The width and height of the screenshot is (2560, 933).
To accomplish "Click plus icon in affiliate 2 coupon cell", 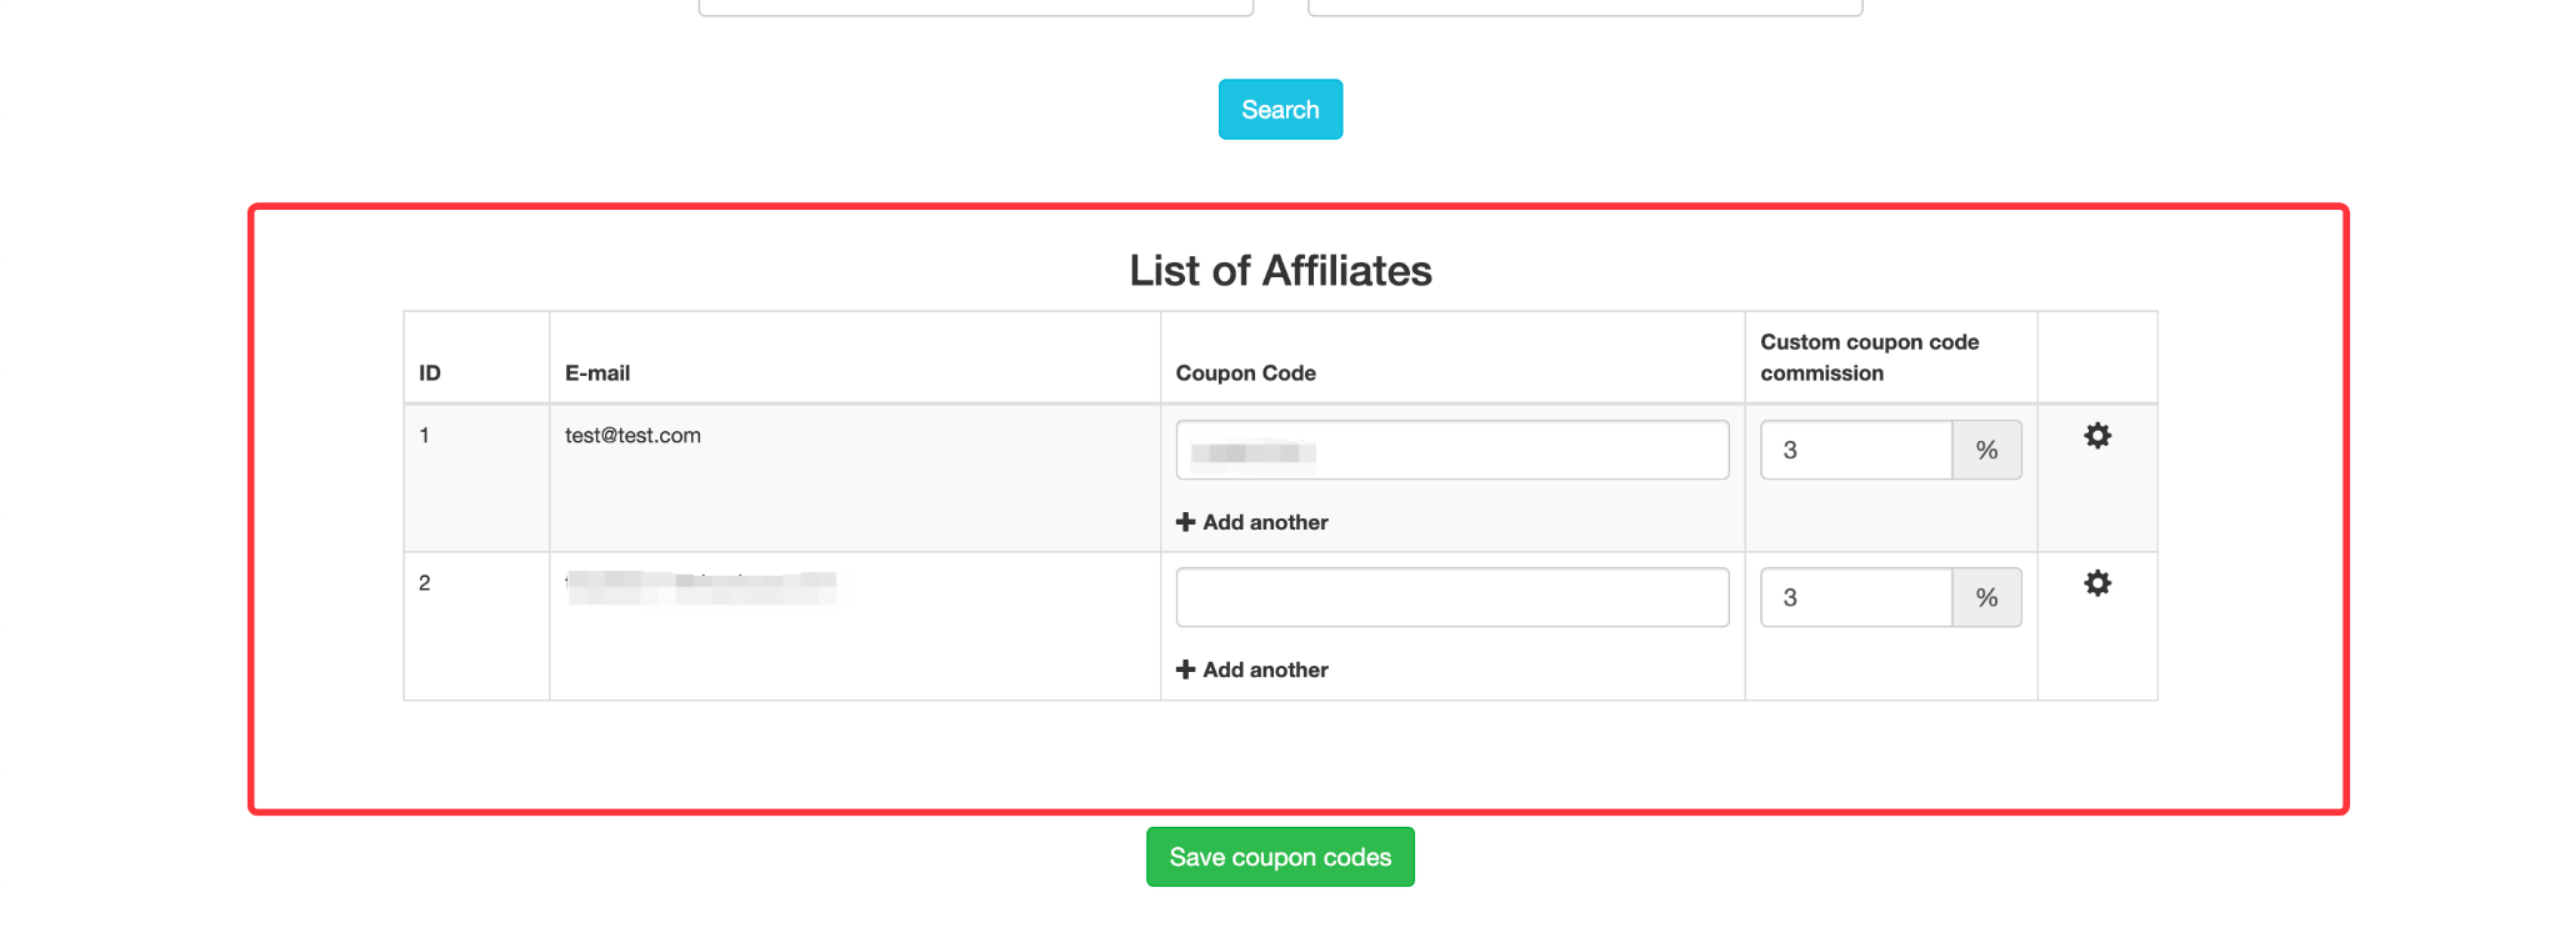I will 1185,669.
